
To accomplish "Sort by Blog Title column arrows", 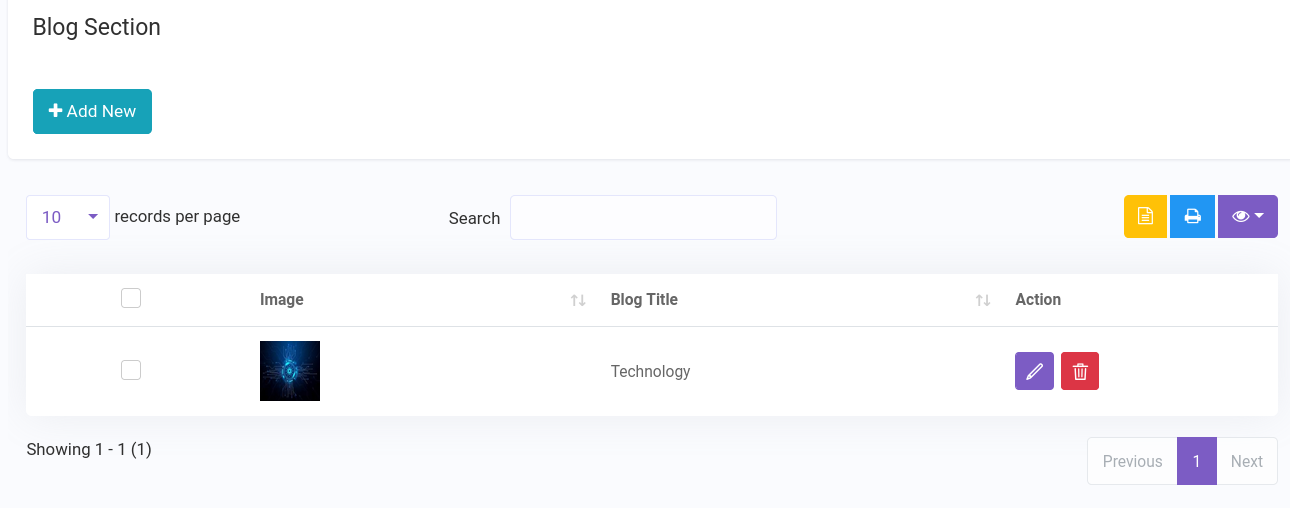I will (983, 300).
